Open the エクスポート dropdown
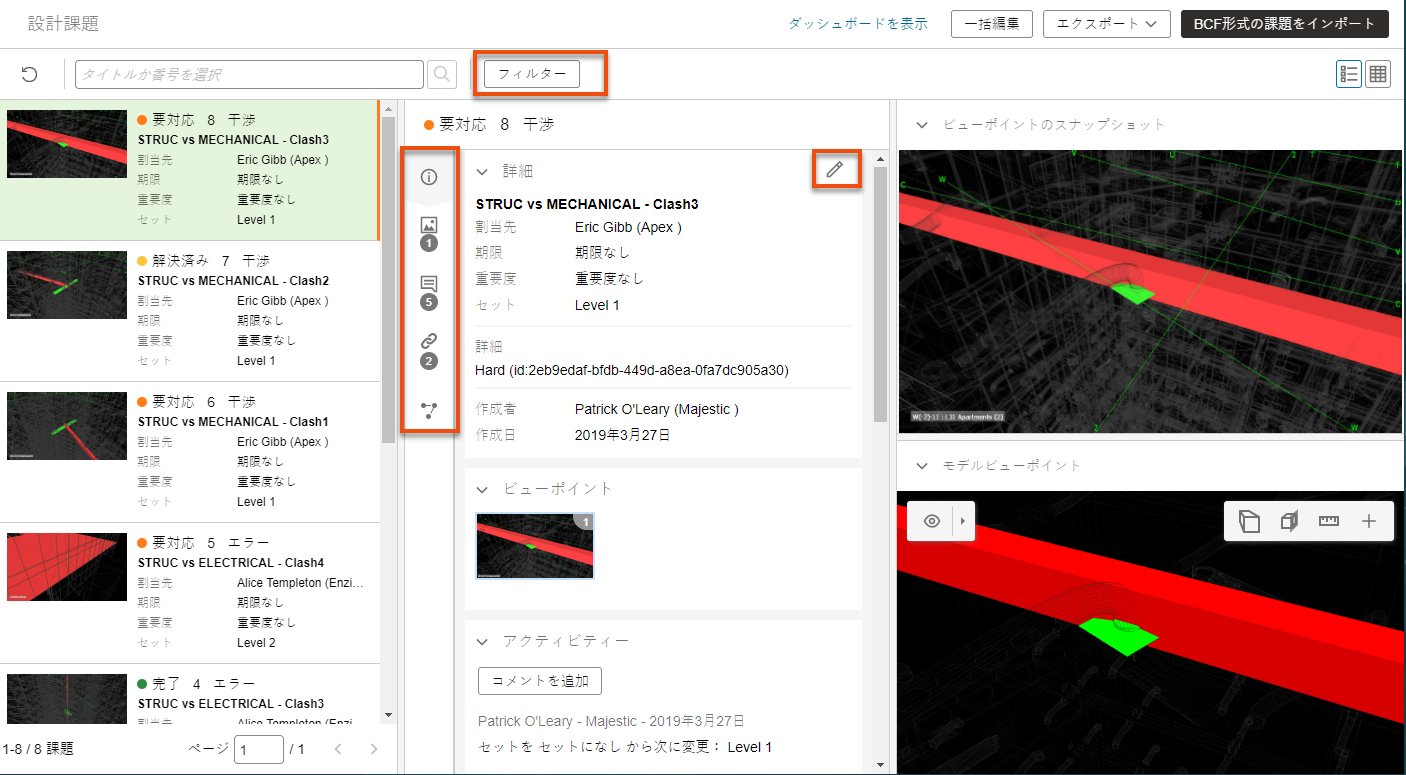 click(1106, 24)
